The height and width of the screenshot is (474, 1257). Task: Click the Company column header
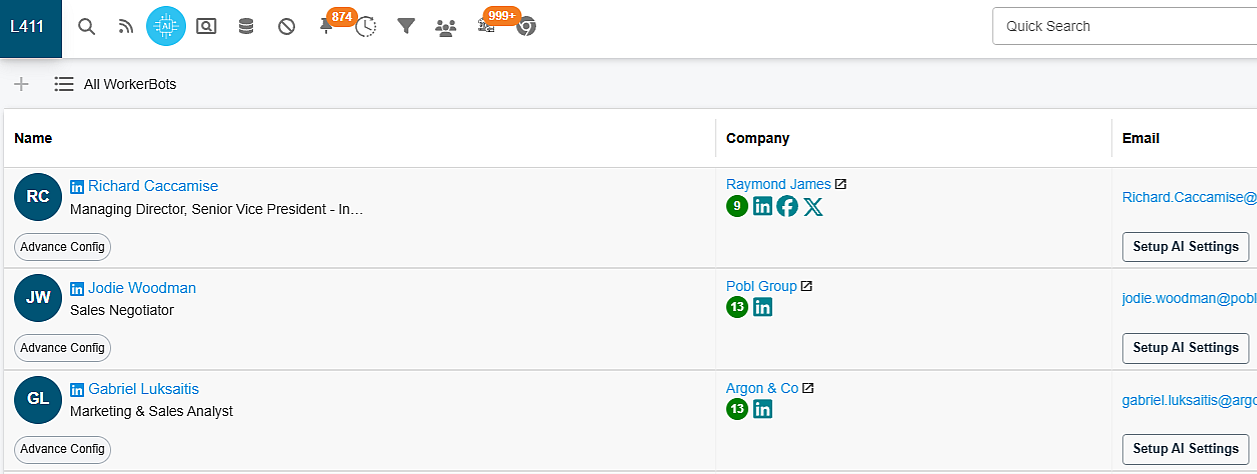click(757, 138)
